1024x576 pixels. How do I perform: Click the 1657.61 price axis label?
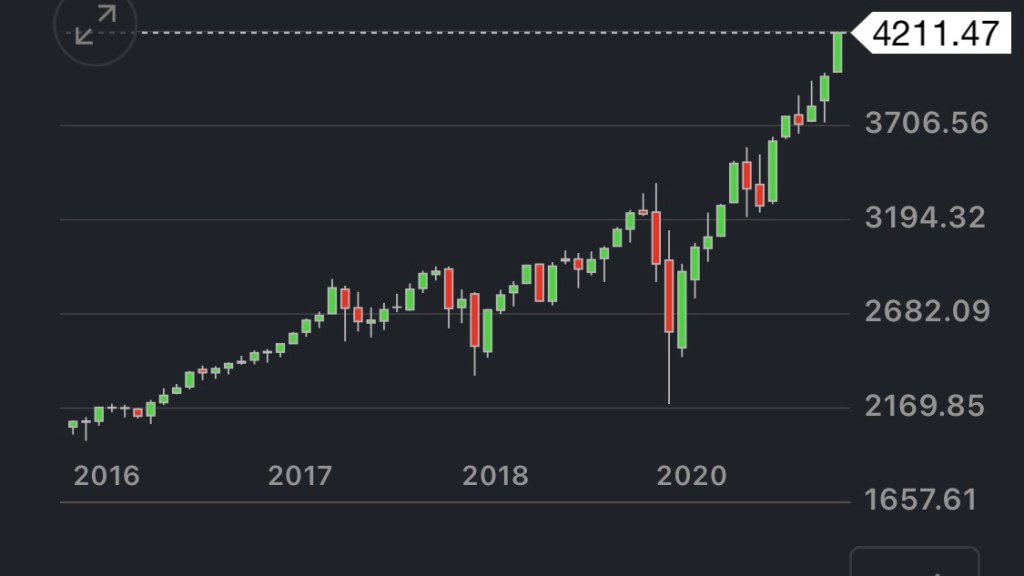[920, 499]
